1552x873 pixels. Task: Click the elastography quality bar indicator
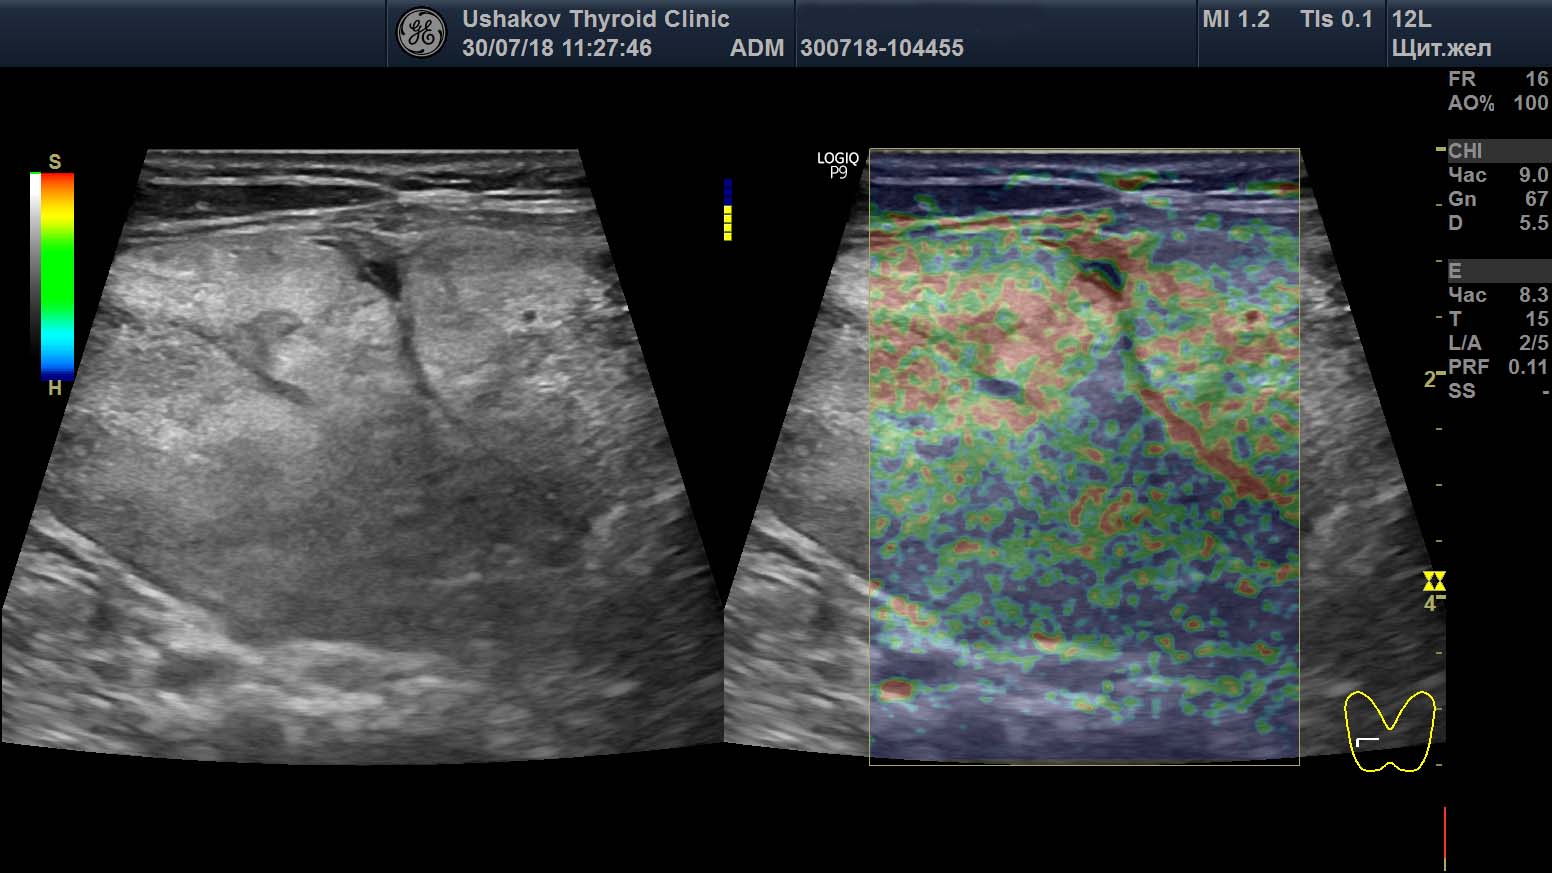point(727,210)
